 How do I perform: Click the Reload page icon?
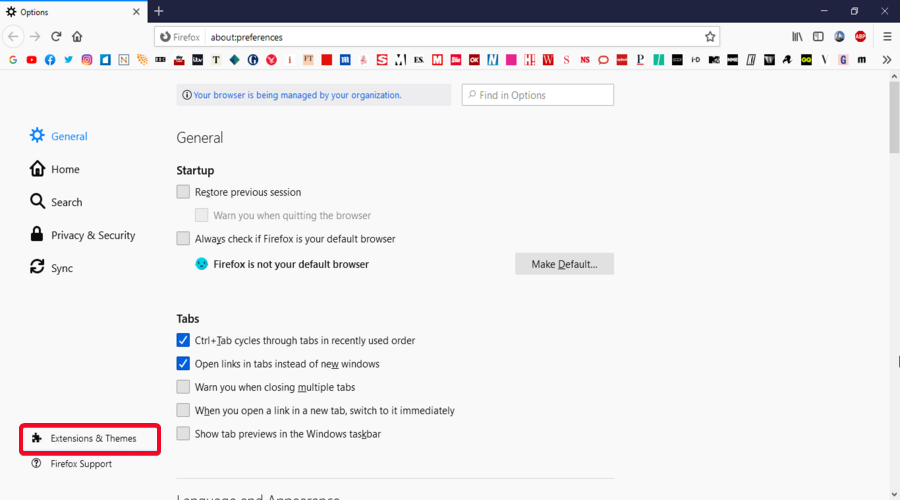pyautogui.click(x=56, y=37)
